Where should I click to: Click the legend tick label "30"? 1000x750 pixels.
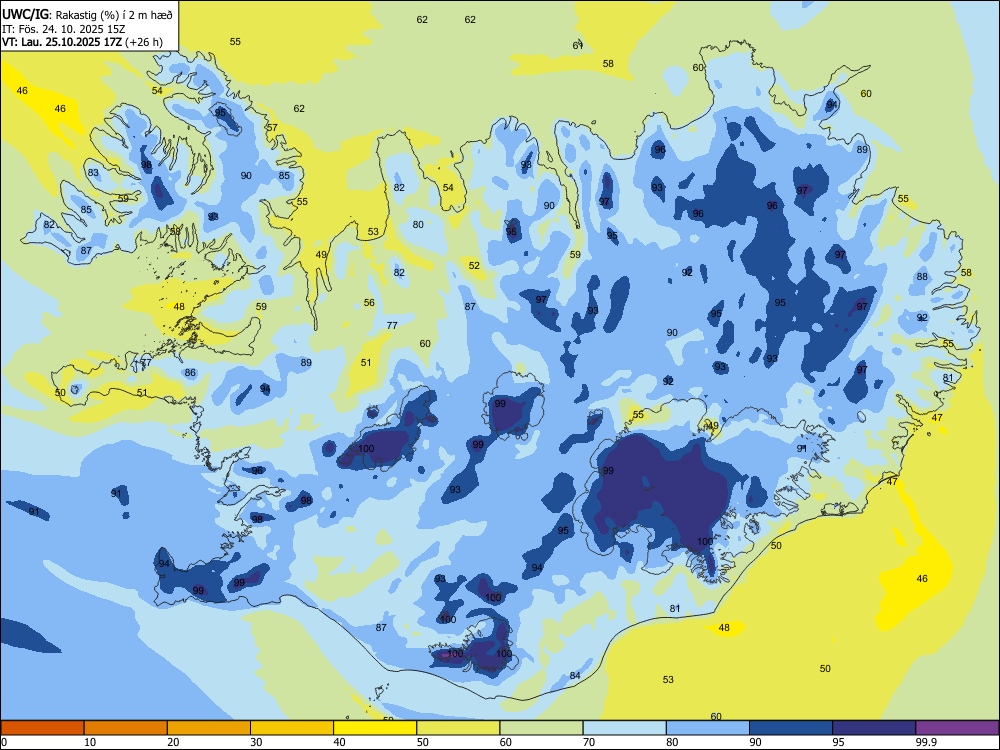pos(256,742)
